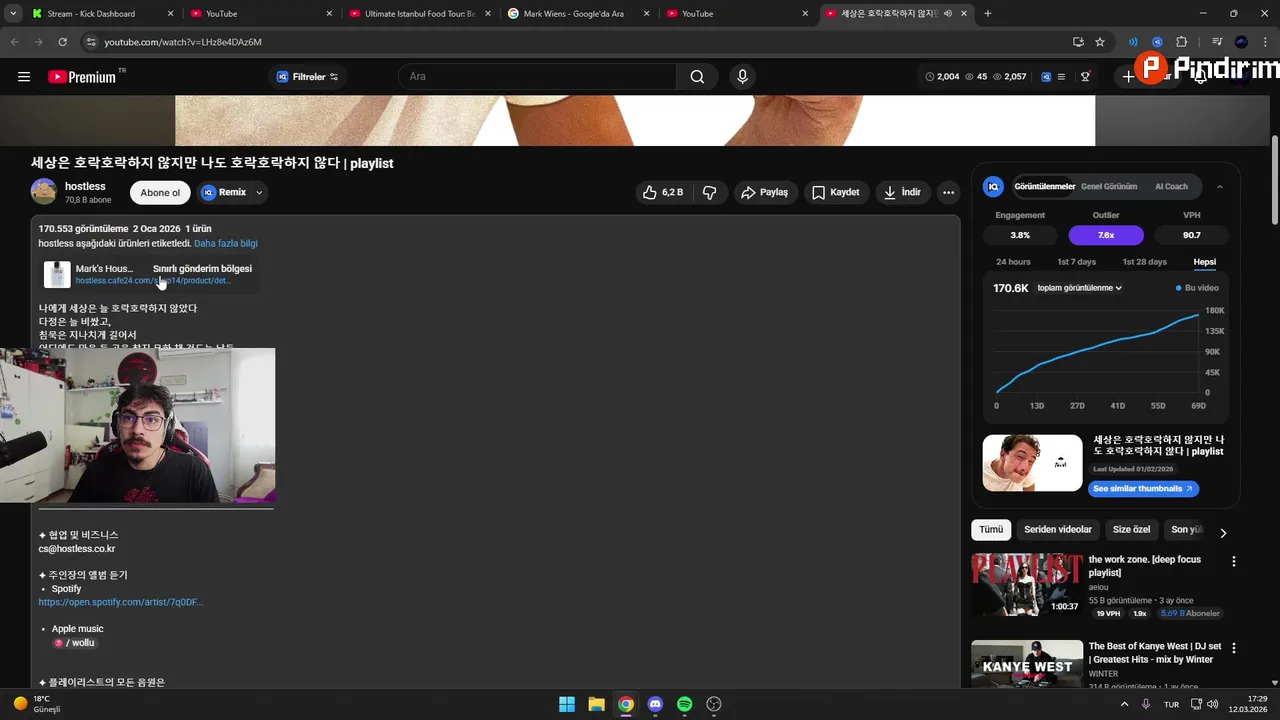
Task: Select Seriden videolar filter chip
Action: (1058, 529)
